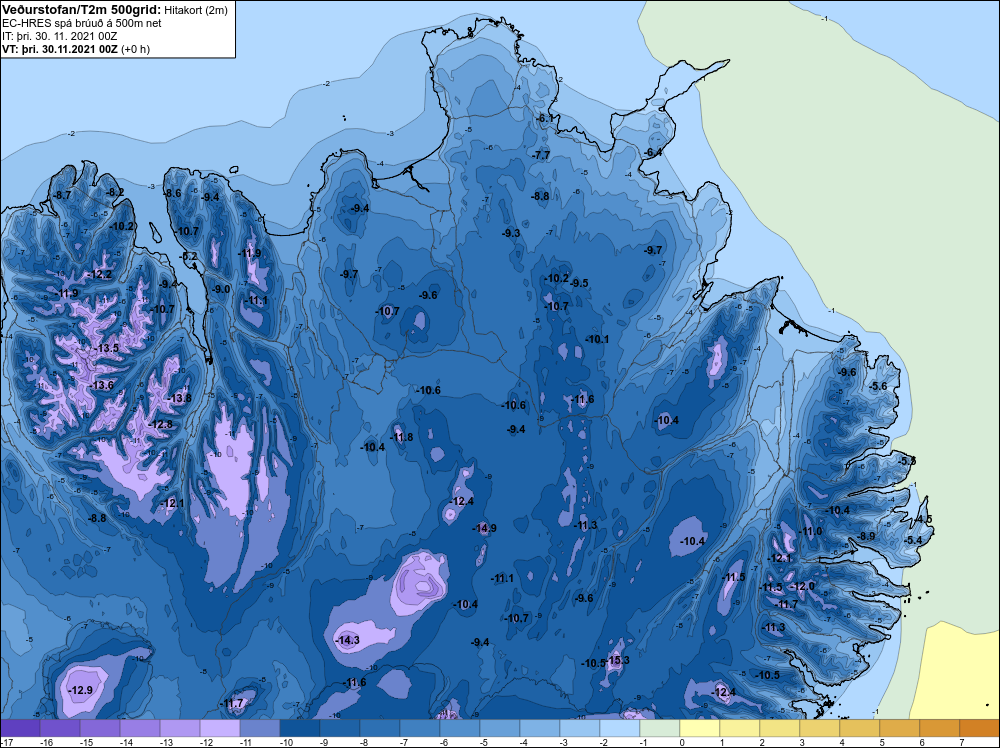Image resolution: width=1000 pixels, height=748 pixels.
Task: Pick the pale green swatch between -1 and 0
Action: (659, 728)
